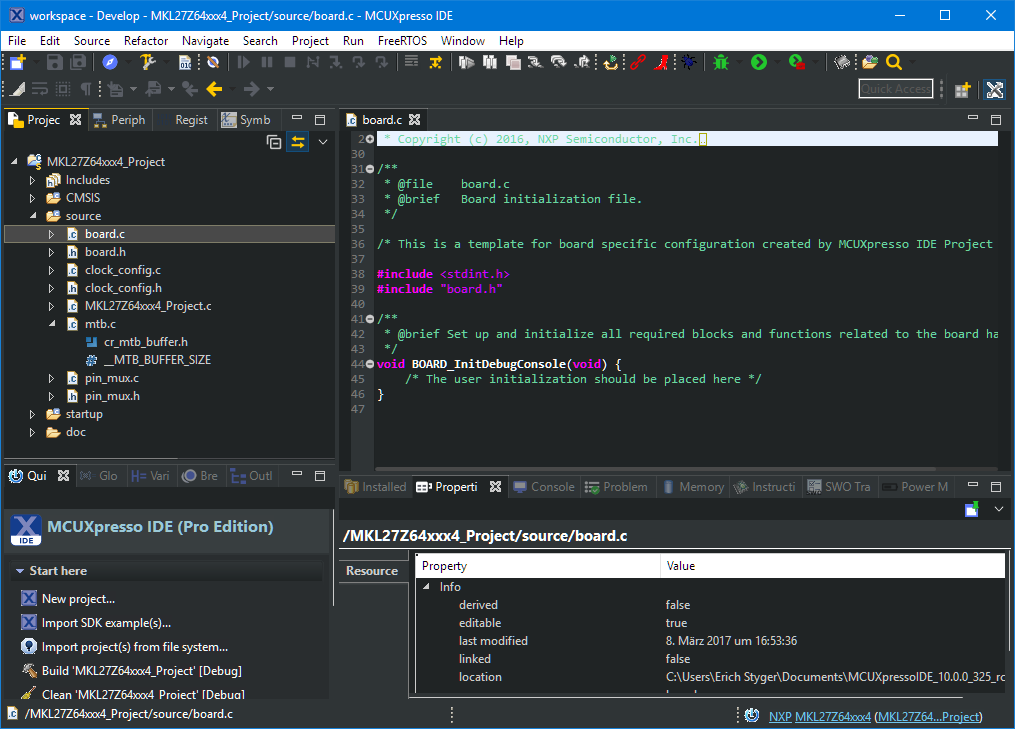Open Project Explorer view menu chevron
The height and width of the screenshot is (729, 1015).
323,142
